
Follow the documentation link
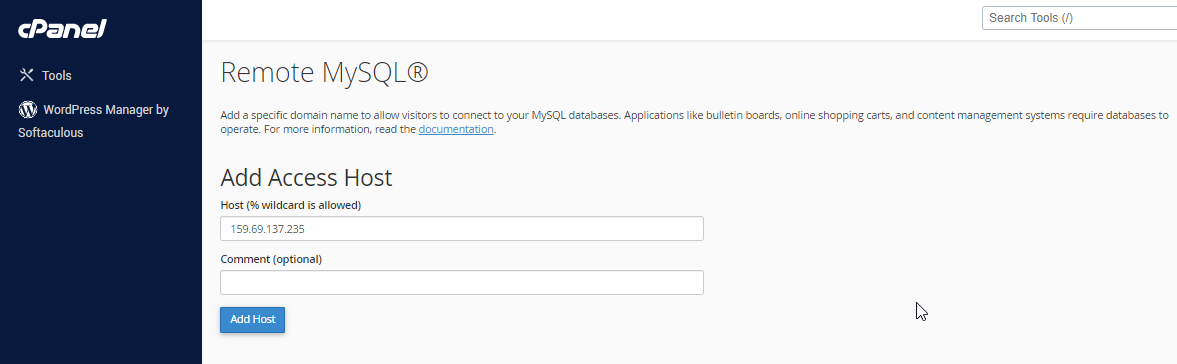coord(456,129)
